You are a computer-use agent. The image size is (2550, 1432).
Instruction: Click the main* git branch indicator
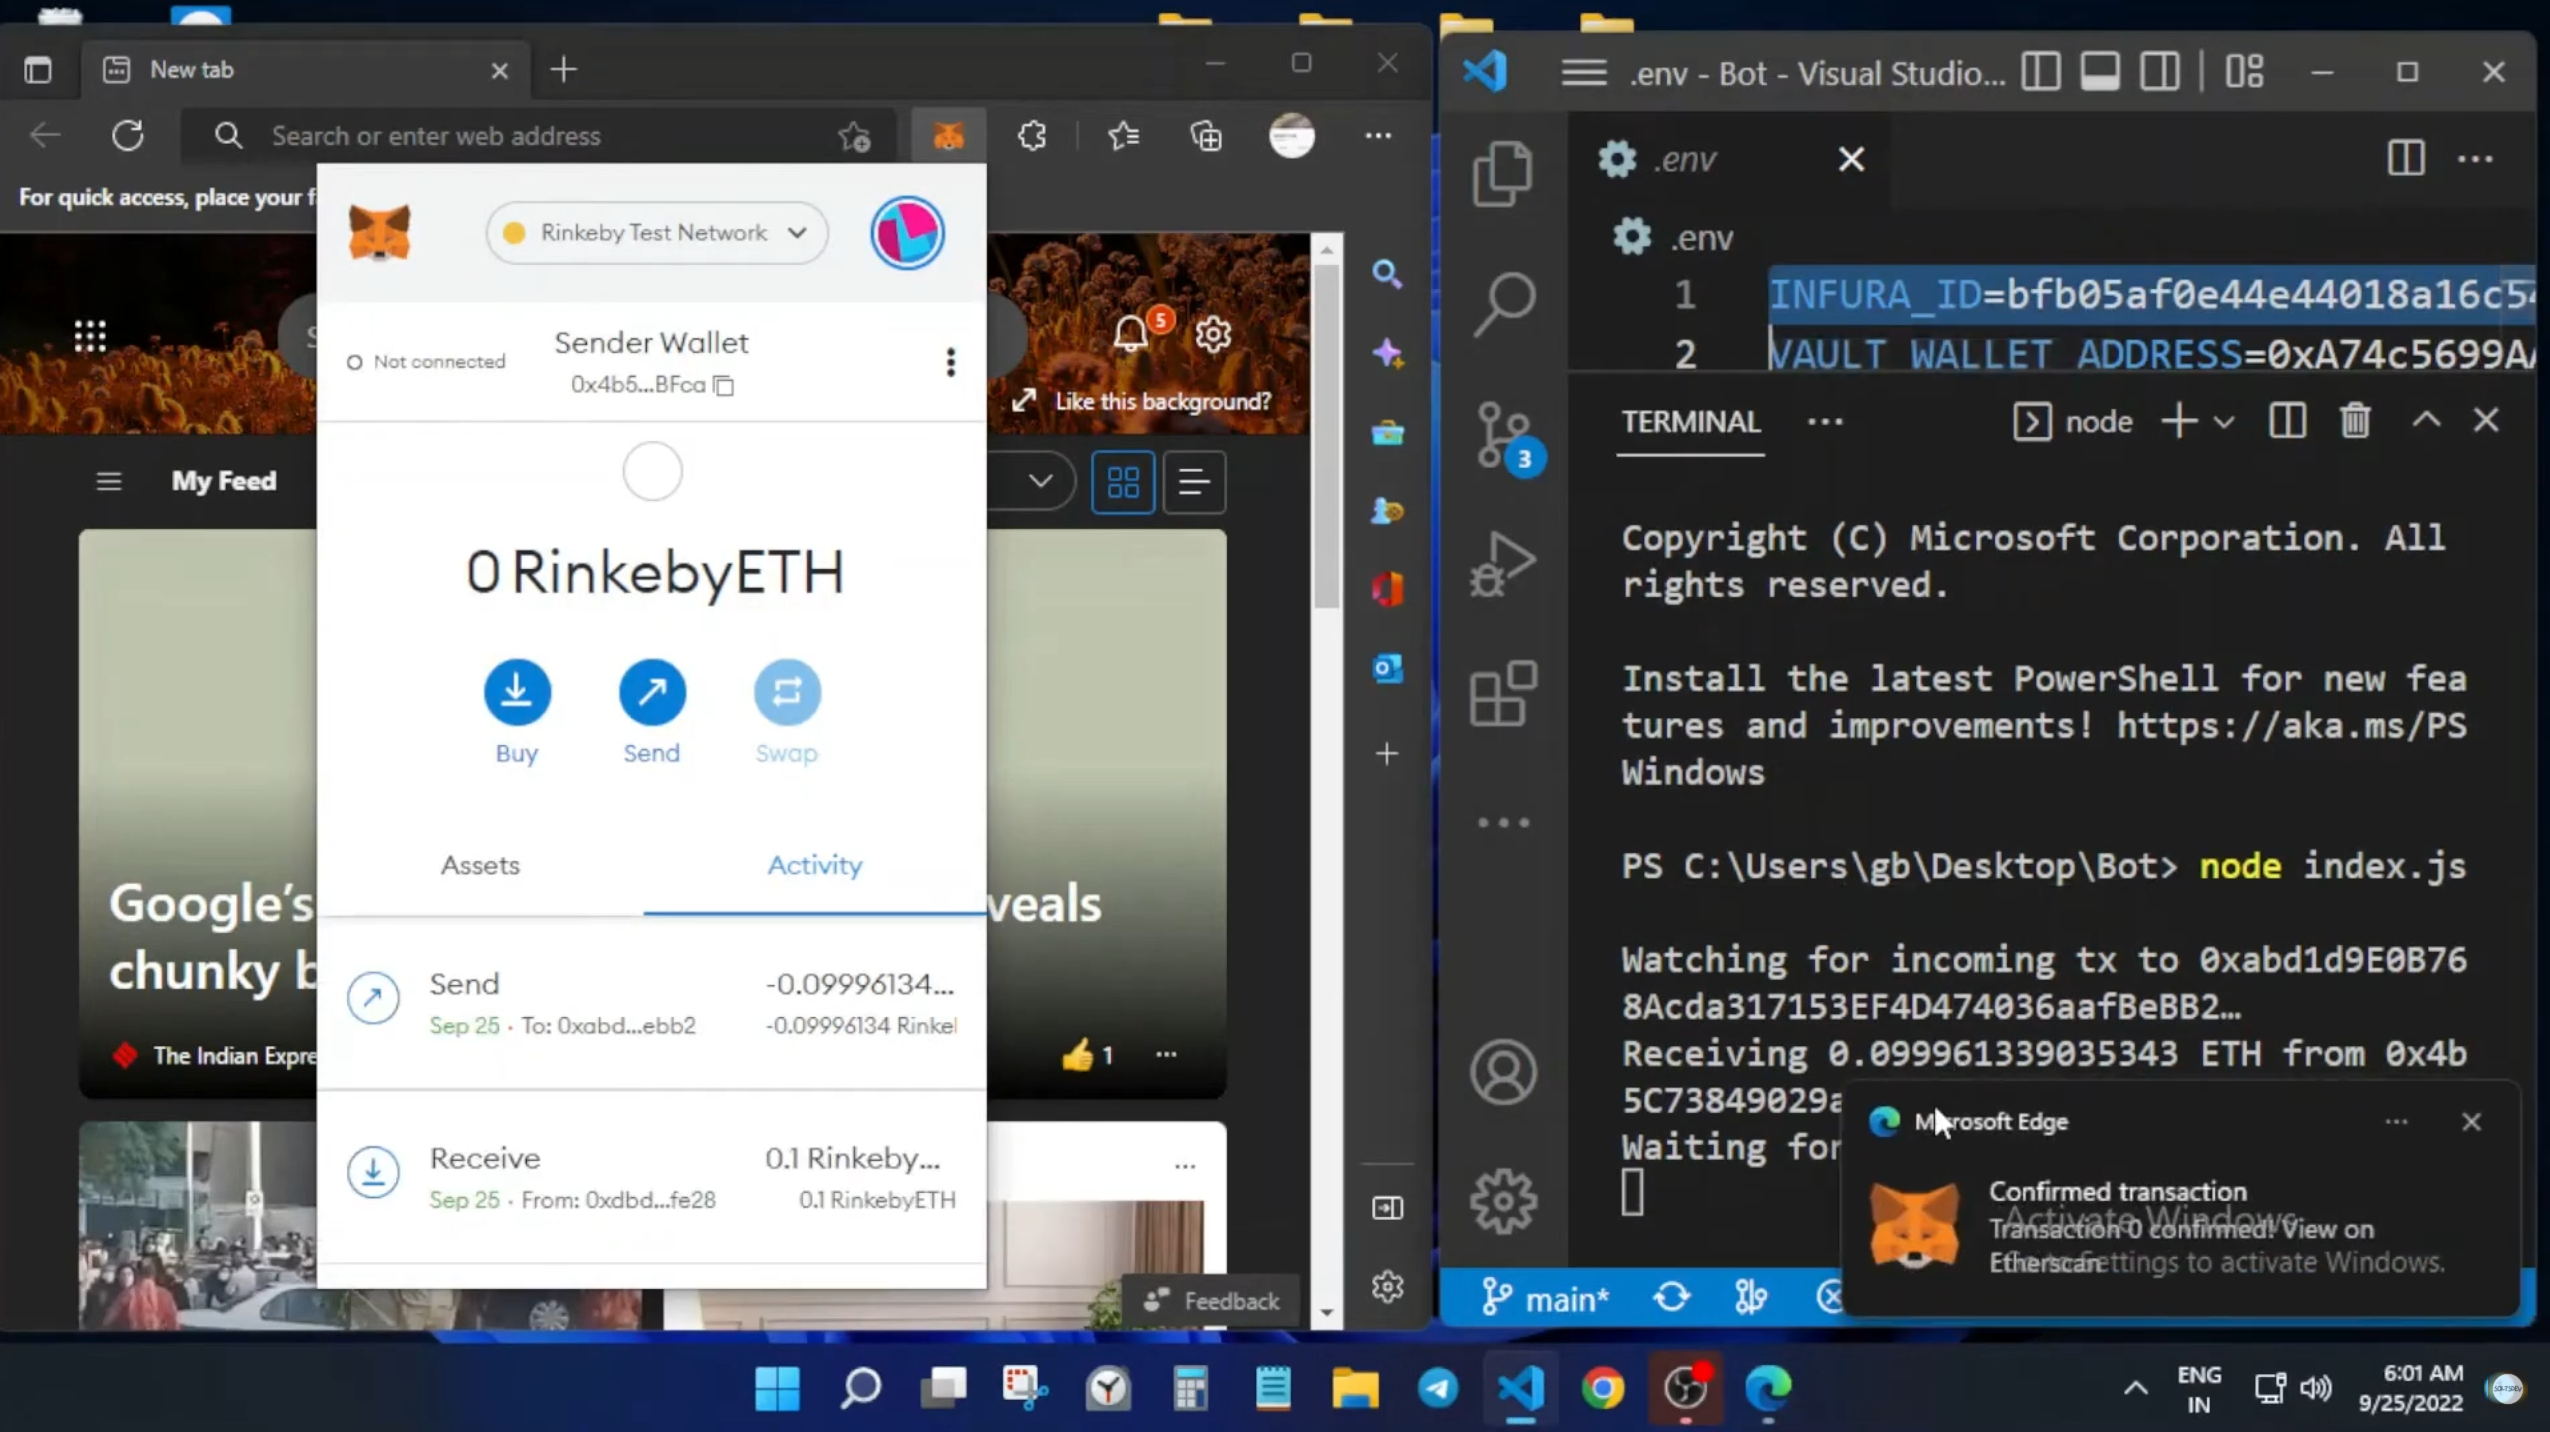(1547, 1298)
